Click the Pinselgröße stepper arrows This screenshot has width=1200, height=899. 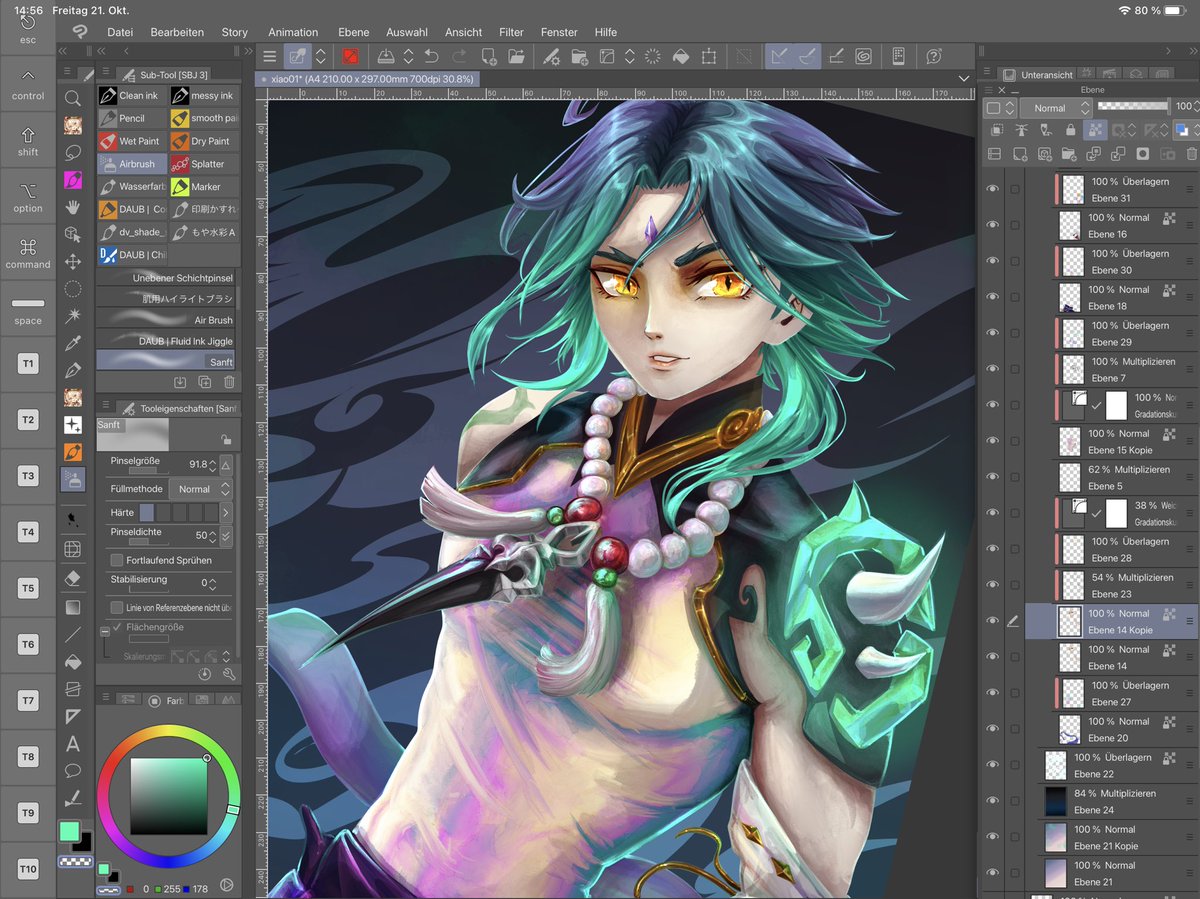(211, 465)
